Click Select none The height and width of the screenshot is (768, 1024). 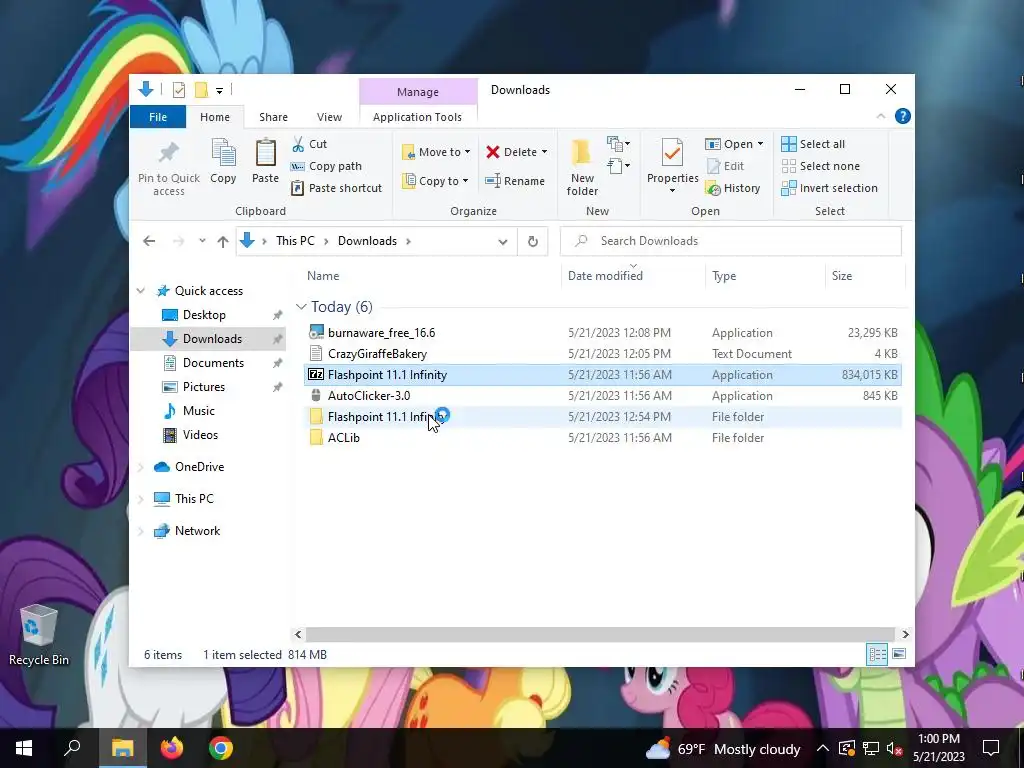coord(821,166)
